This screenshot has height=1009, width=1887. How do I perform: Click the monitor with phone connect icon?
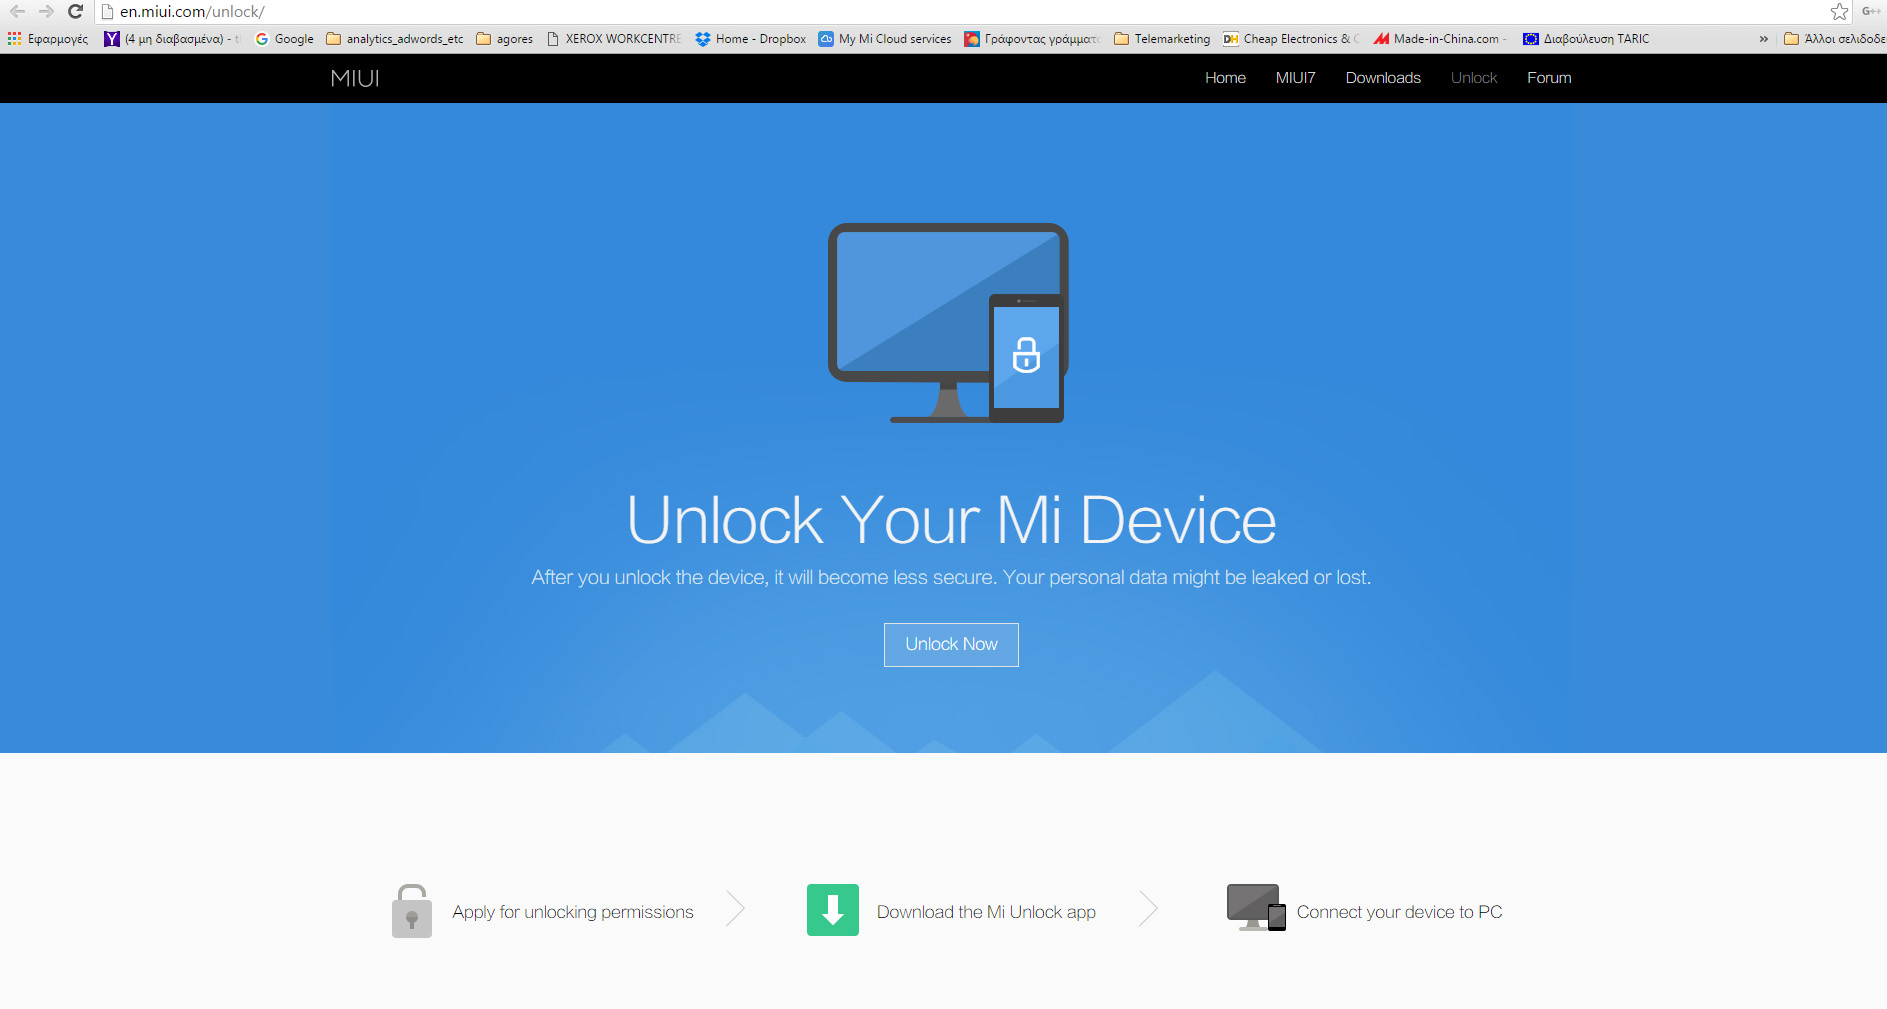click(x=1256, y=908)
